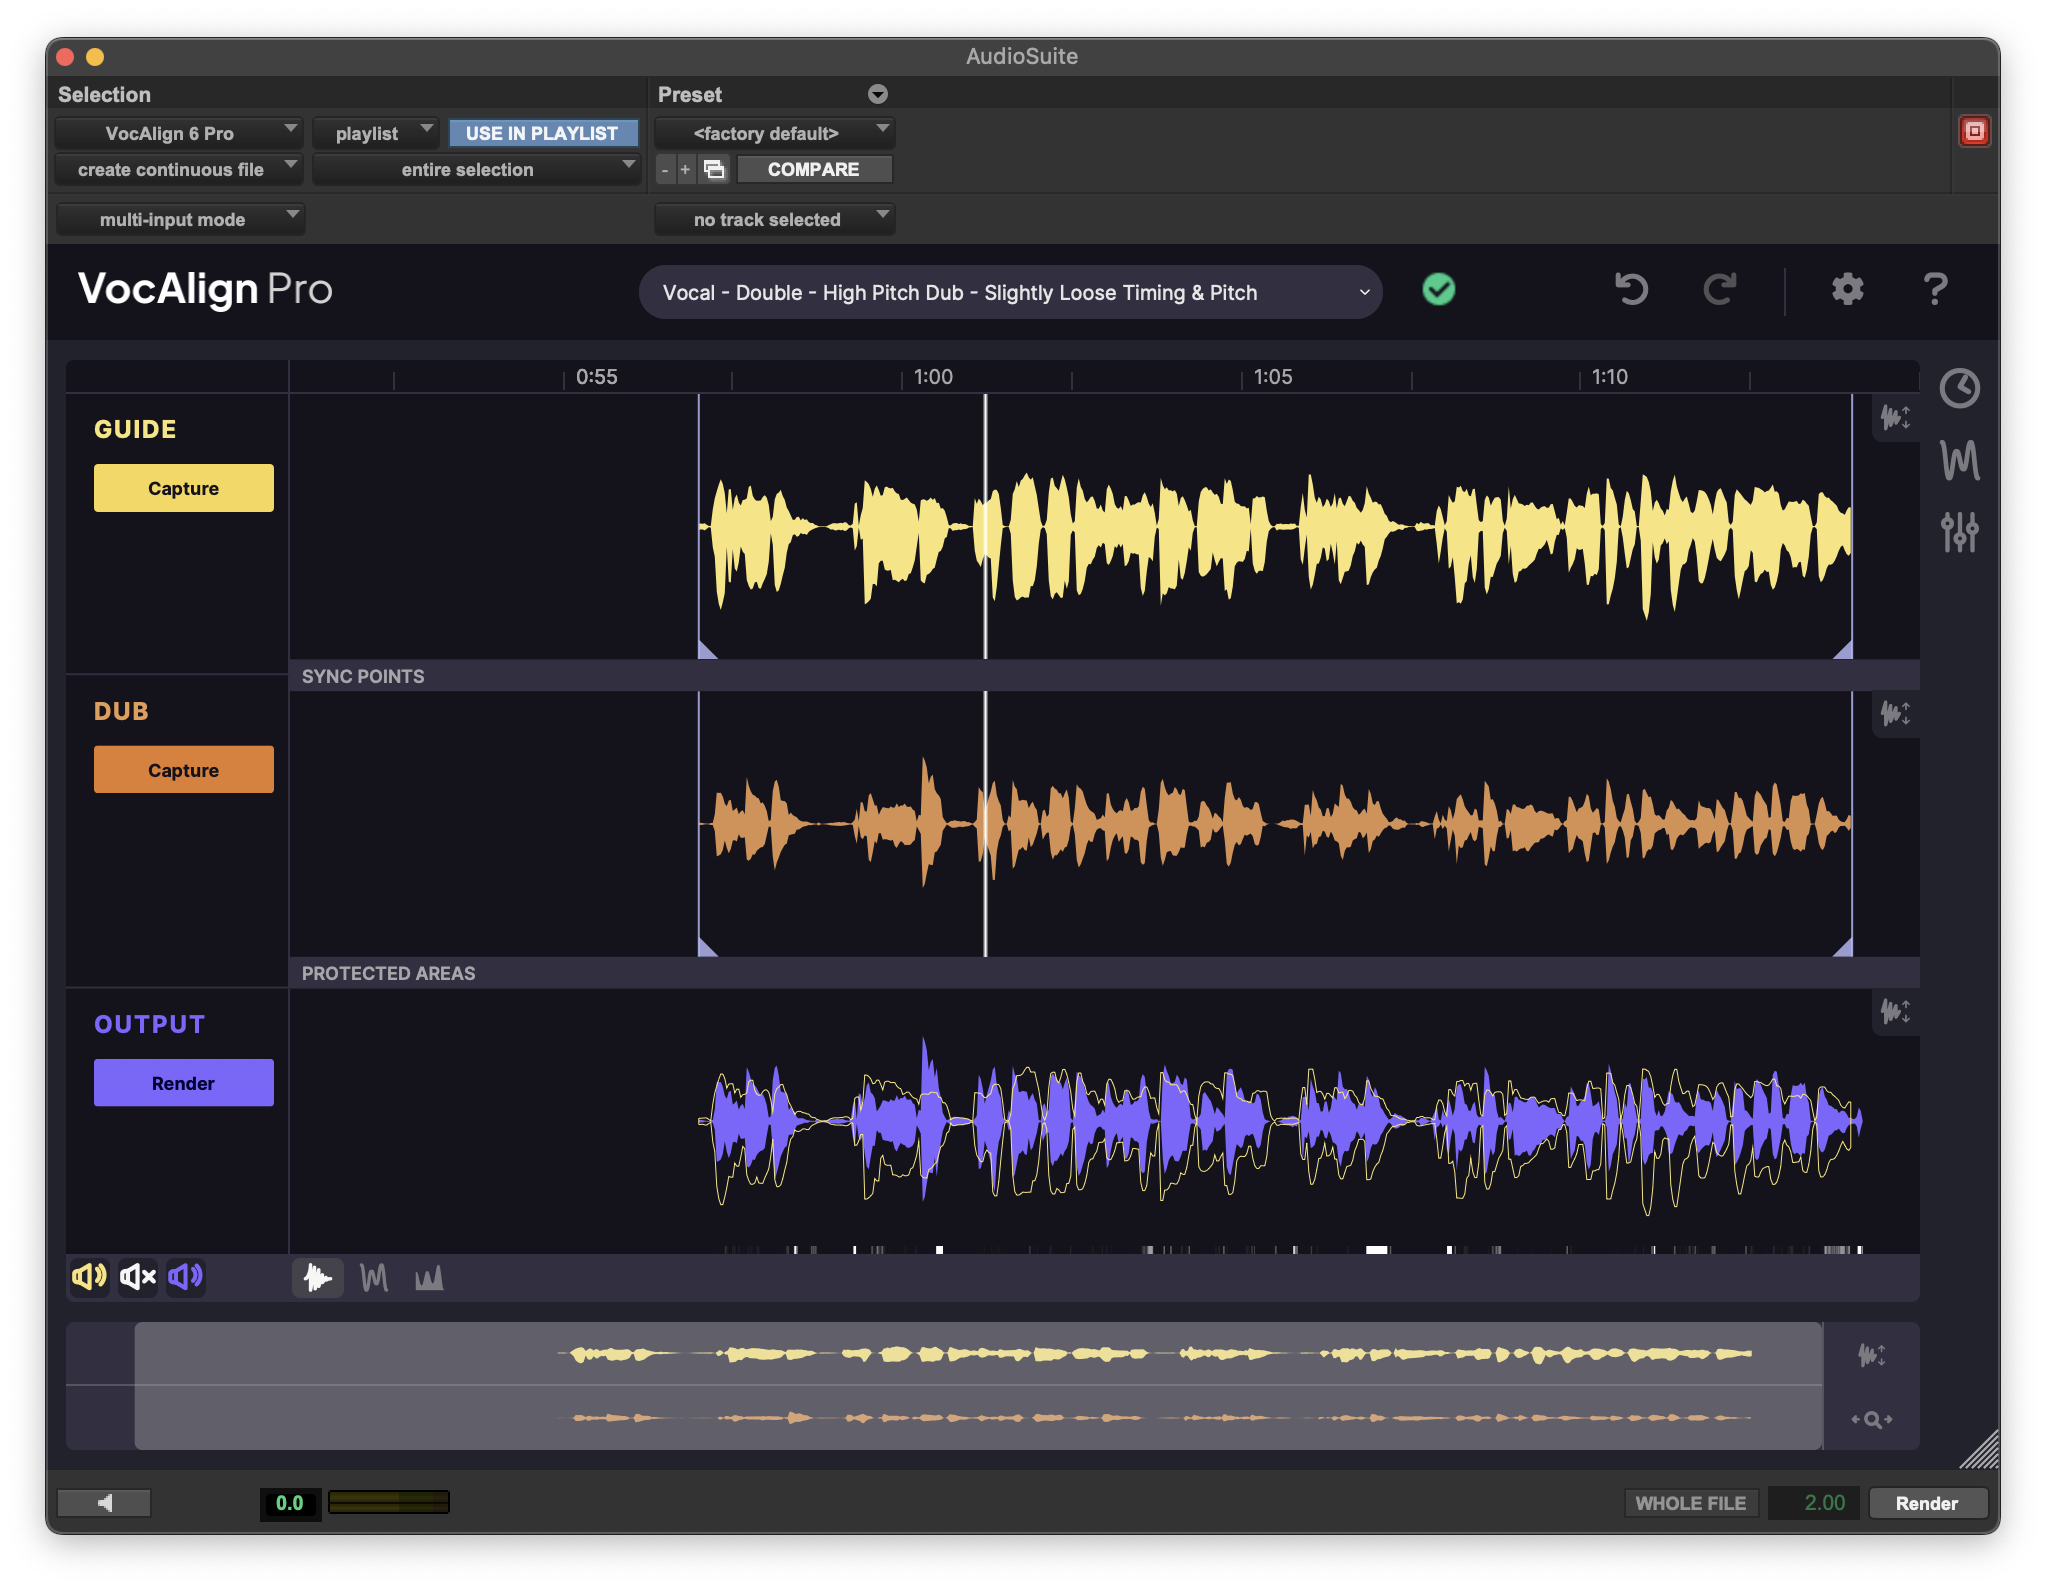The height and width of the screenshot is (1588, 2046).
Task: Switch to pitch trace display view
Action: (374, 1278)
